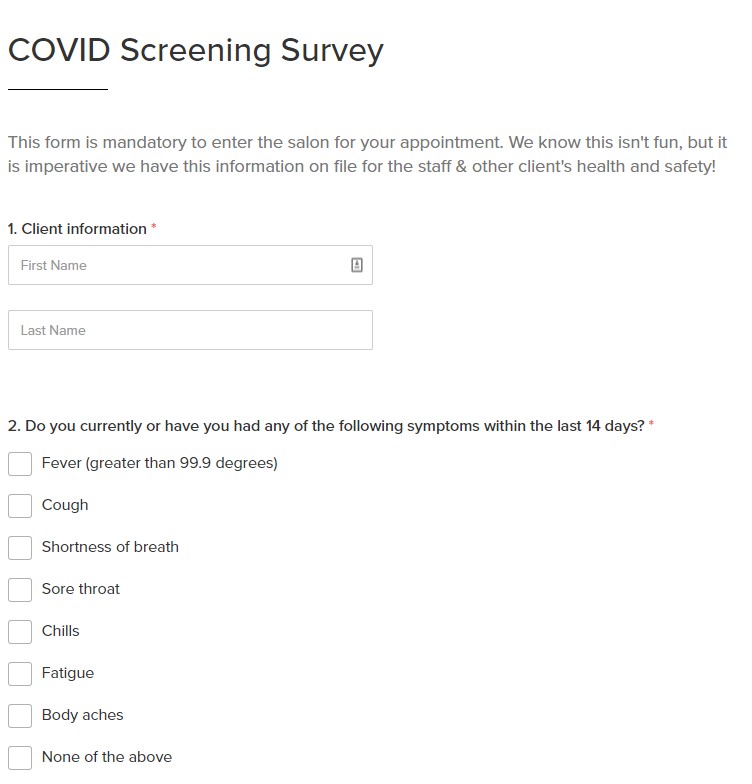
Task: Tick the Shortness of breath checkbox
Action: point(20,548)
